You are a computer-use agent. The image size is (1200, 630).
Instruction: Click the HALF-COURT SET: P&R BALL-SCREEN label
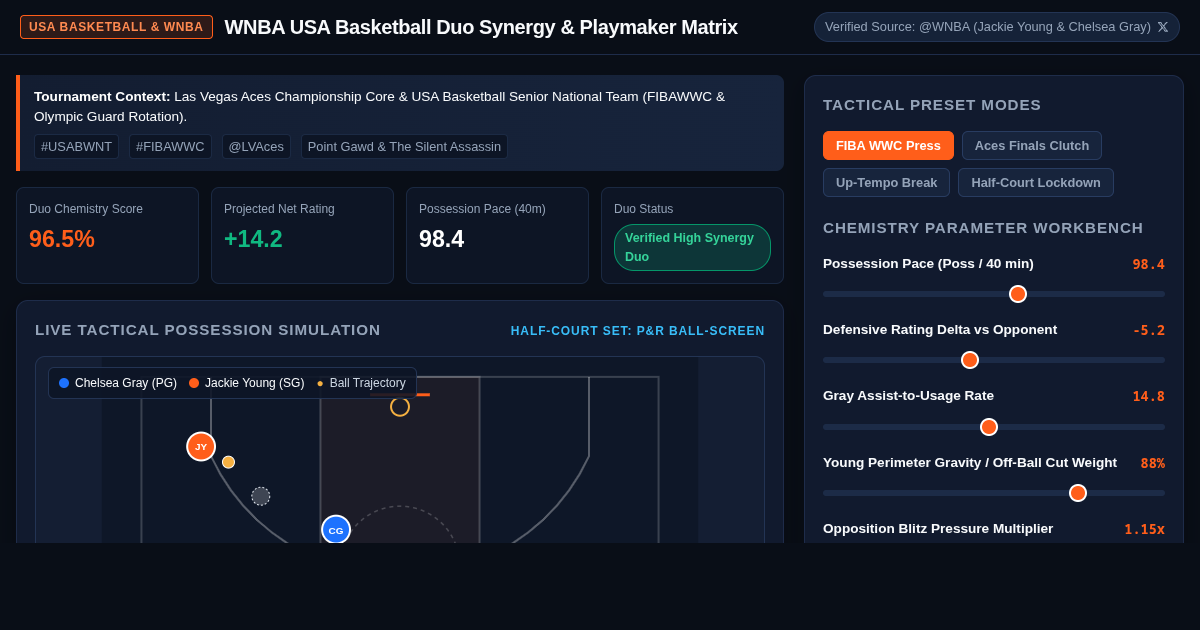click(x=638, y=331)
